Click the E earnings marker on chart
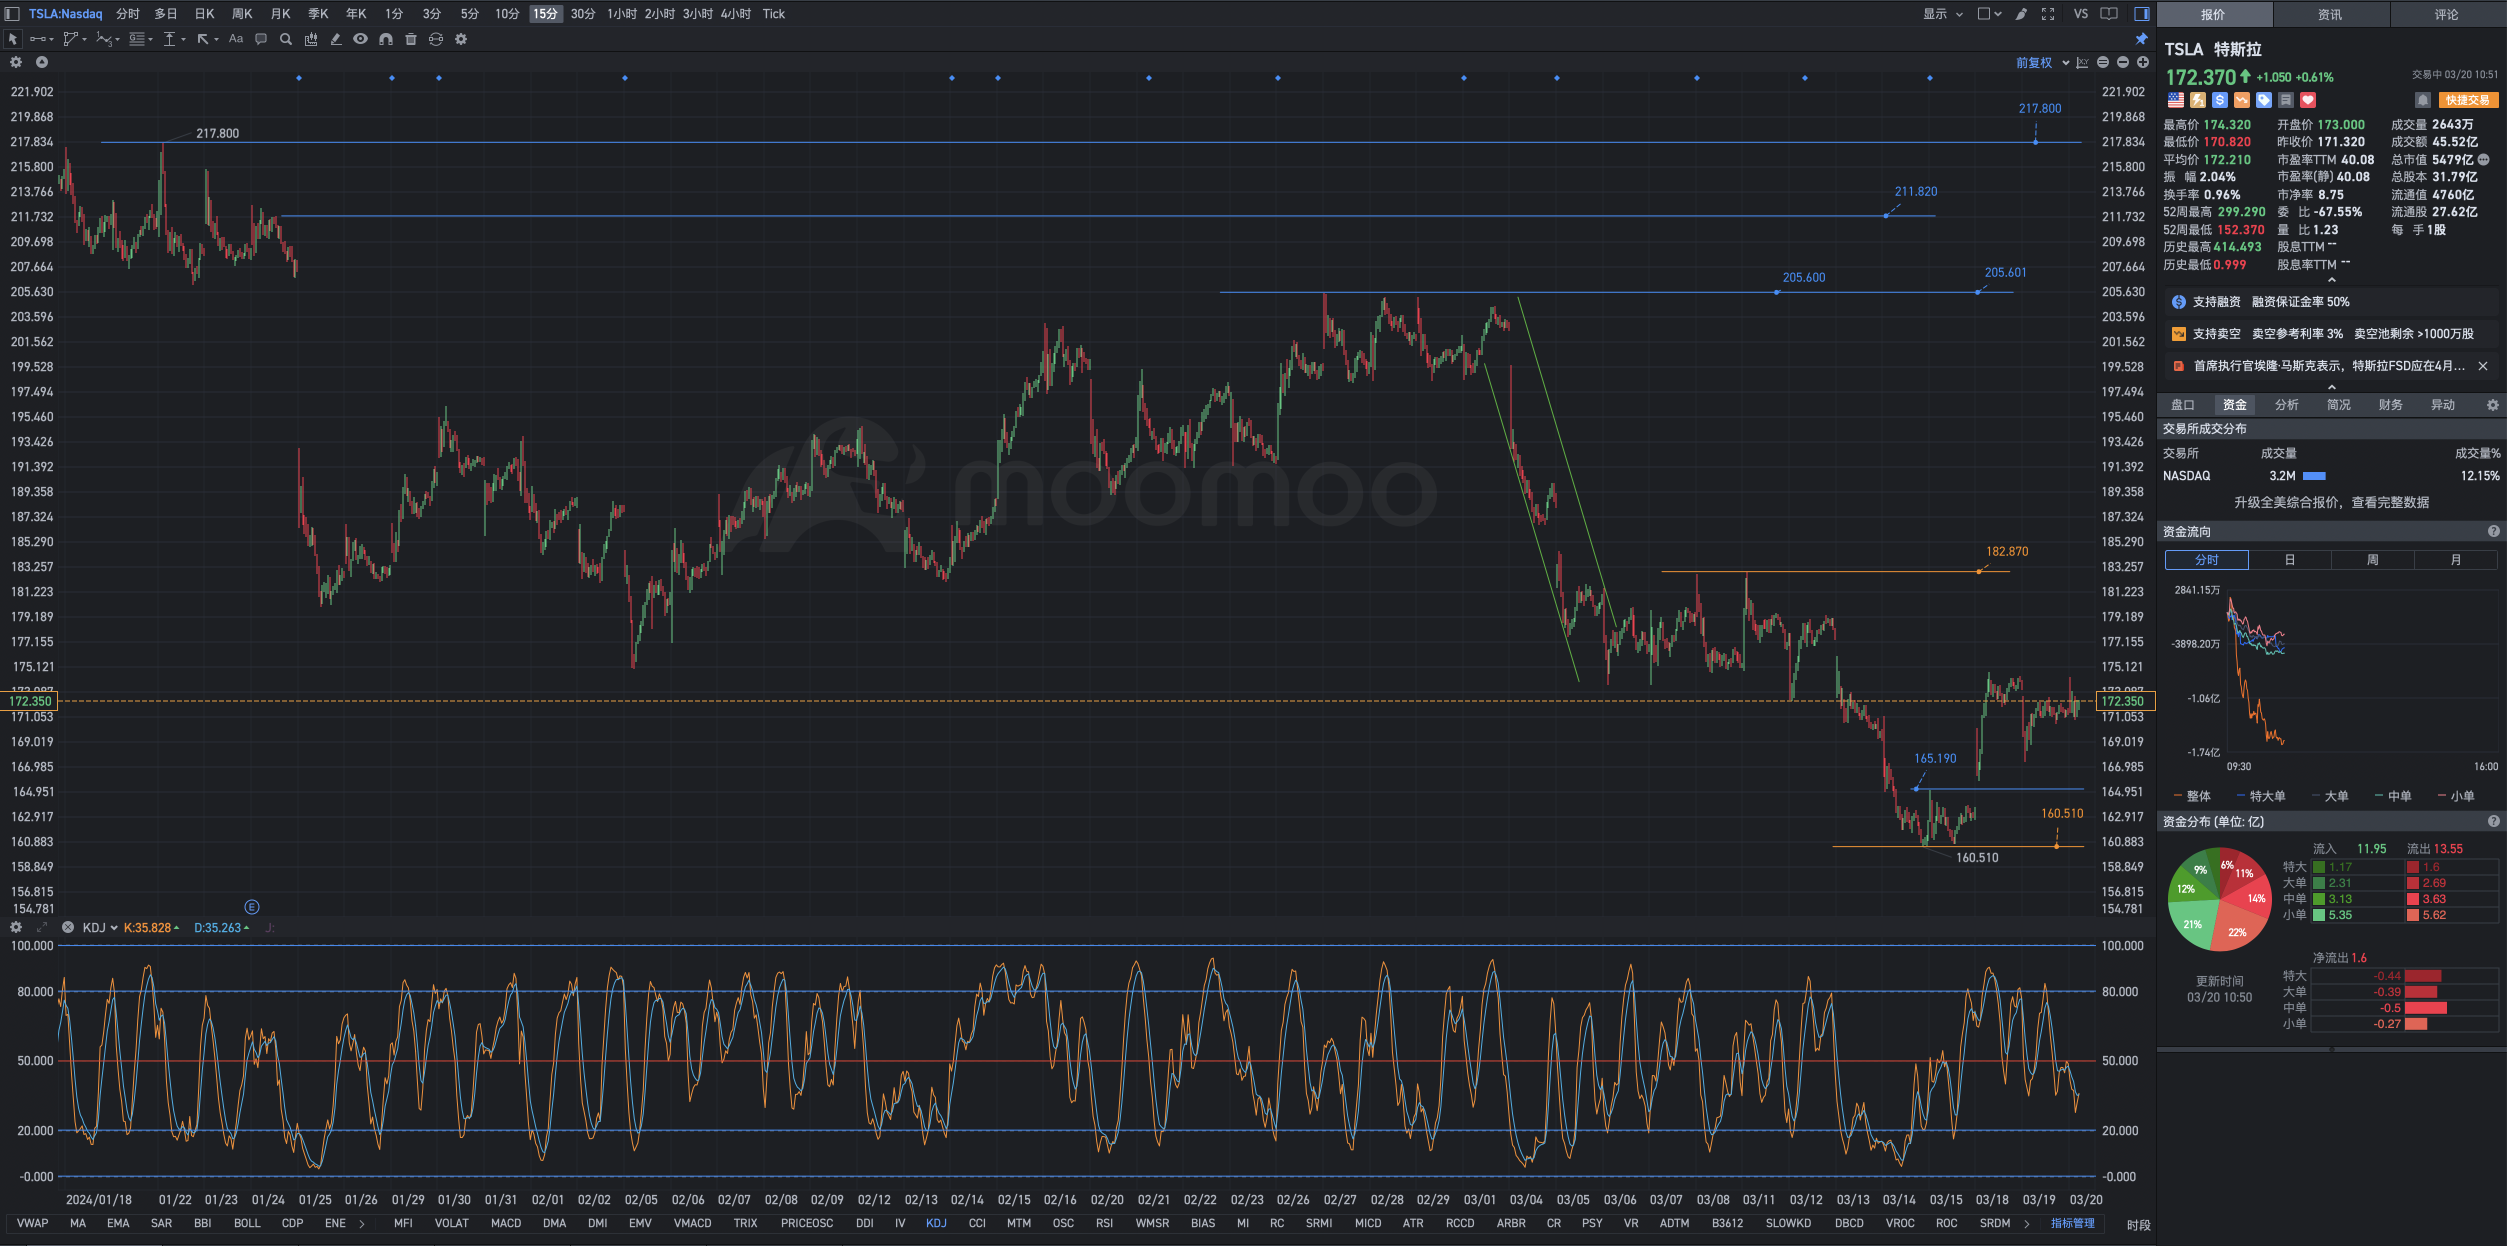Screen dimensions: 2507x1246 click(x=252, y=907)
